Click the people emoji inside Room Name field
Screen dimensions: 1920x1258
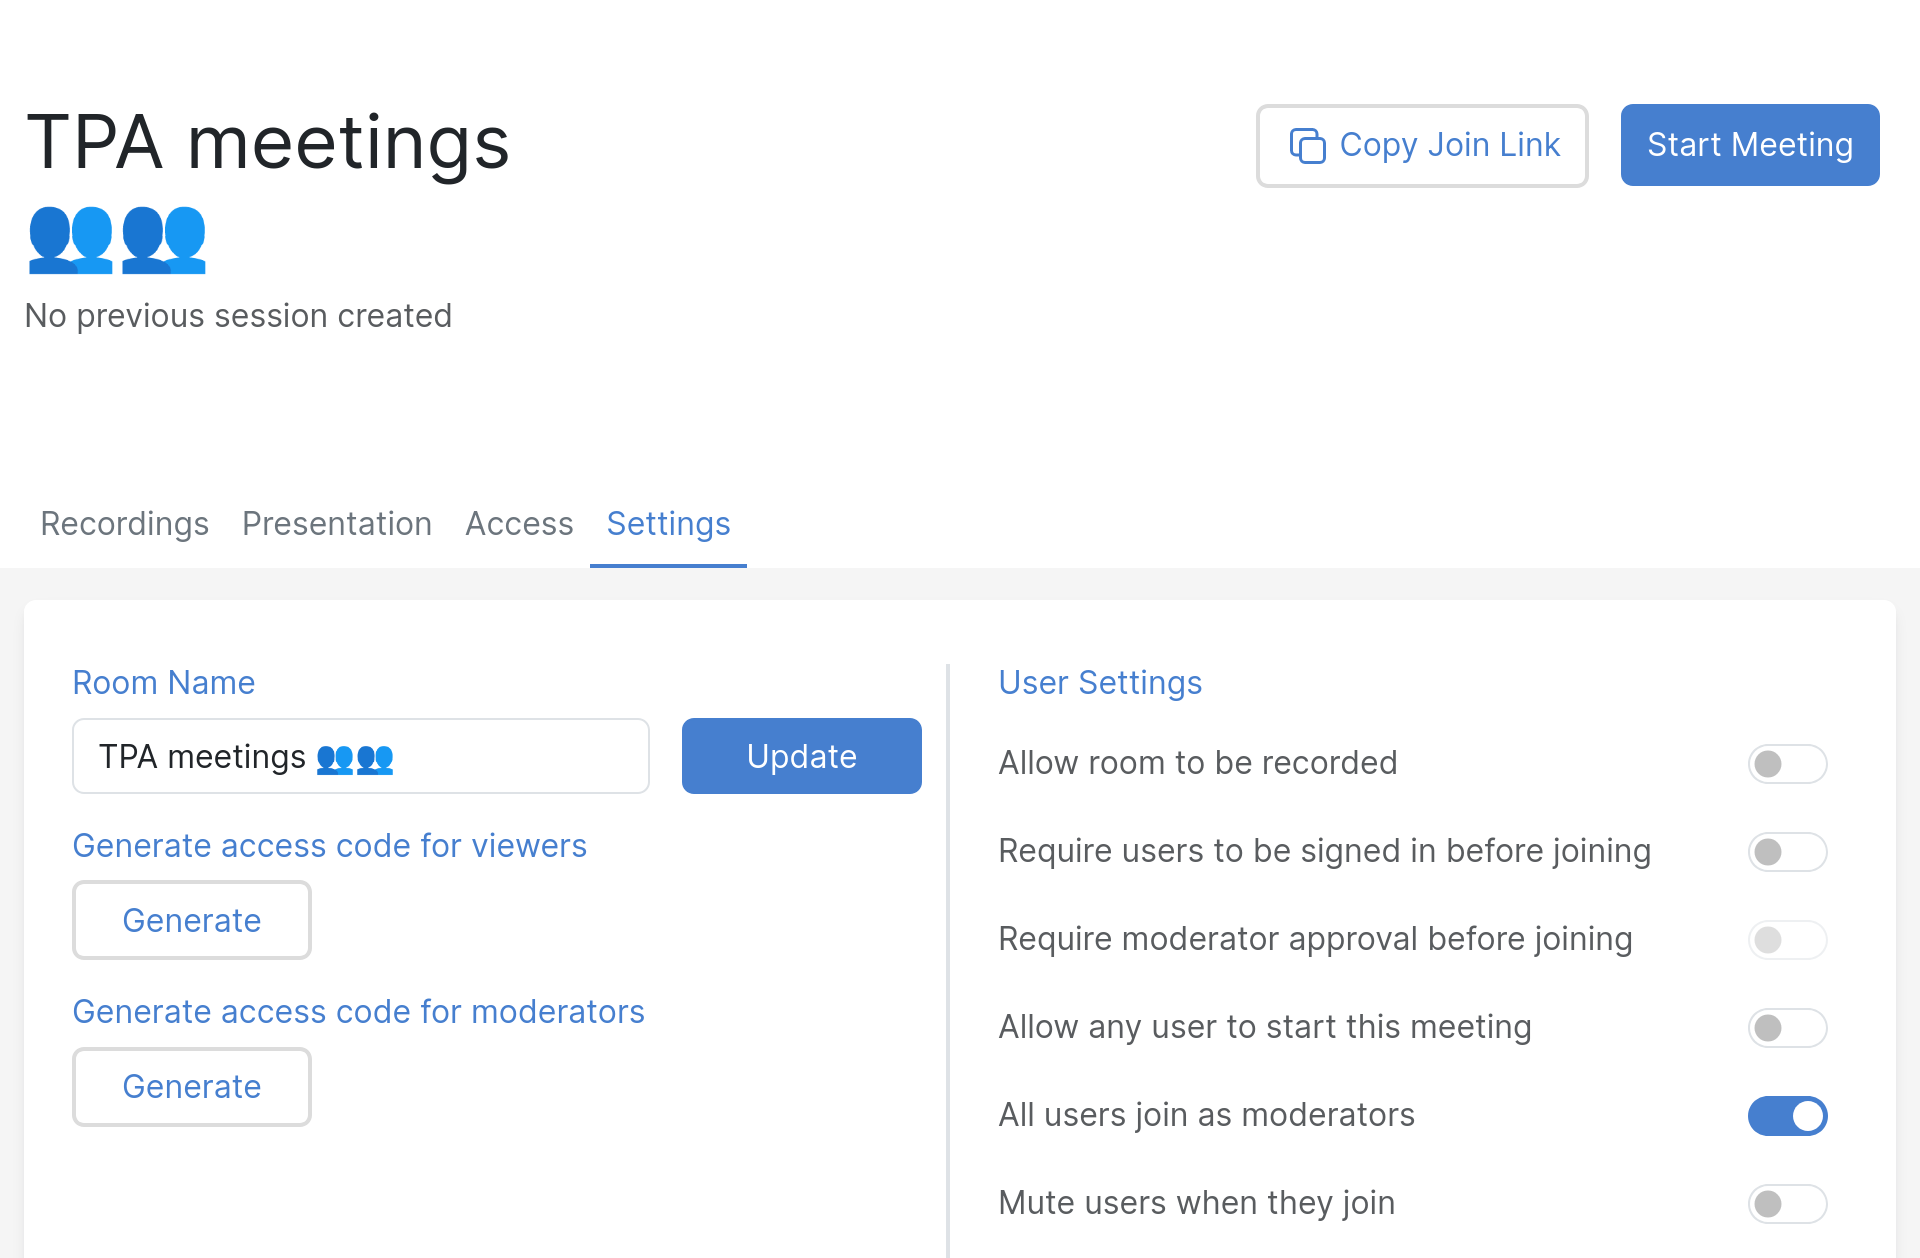click(x=354, y=757)
